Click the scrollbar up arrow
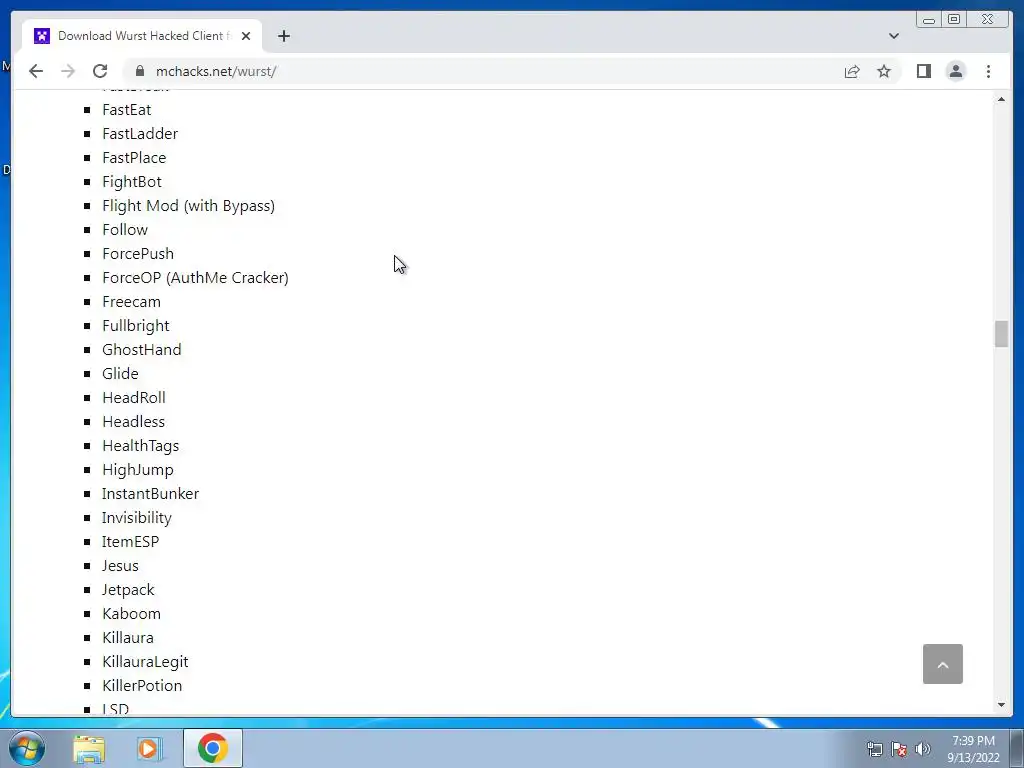The image size is (1024, 768). (1001, 99)
